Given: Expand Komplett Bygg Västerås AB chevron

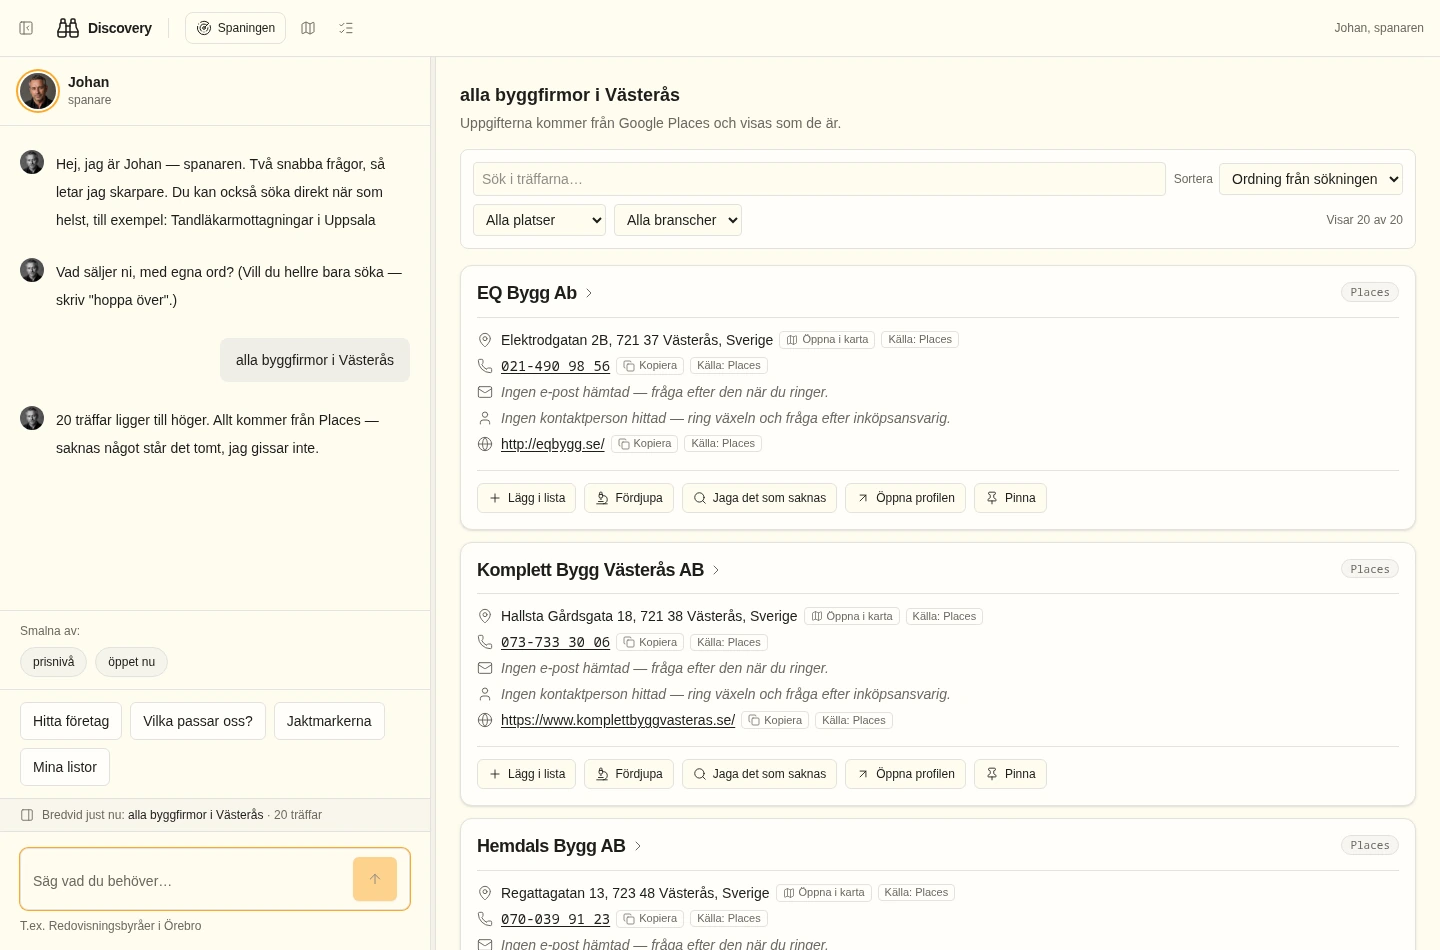Looking at the screenshot, I should point(716,570).
